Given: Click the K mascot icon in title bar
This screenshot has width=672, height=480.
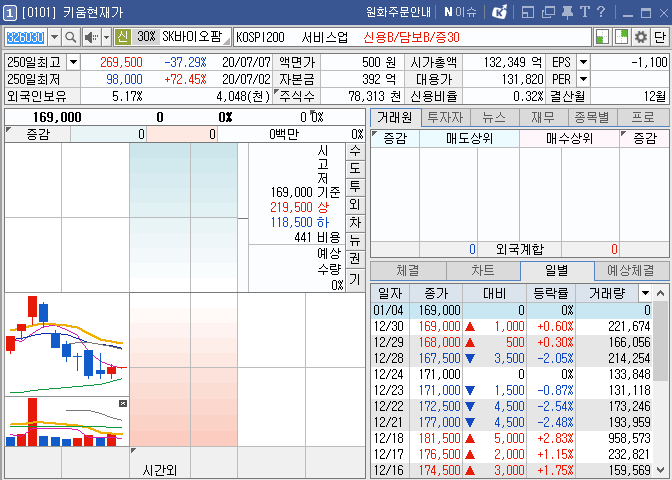Looking at the screenshot, I should [499, 12].
